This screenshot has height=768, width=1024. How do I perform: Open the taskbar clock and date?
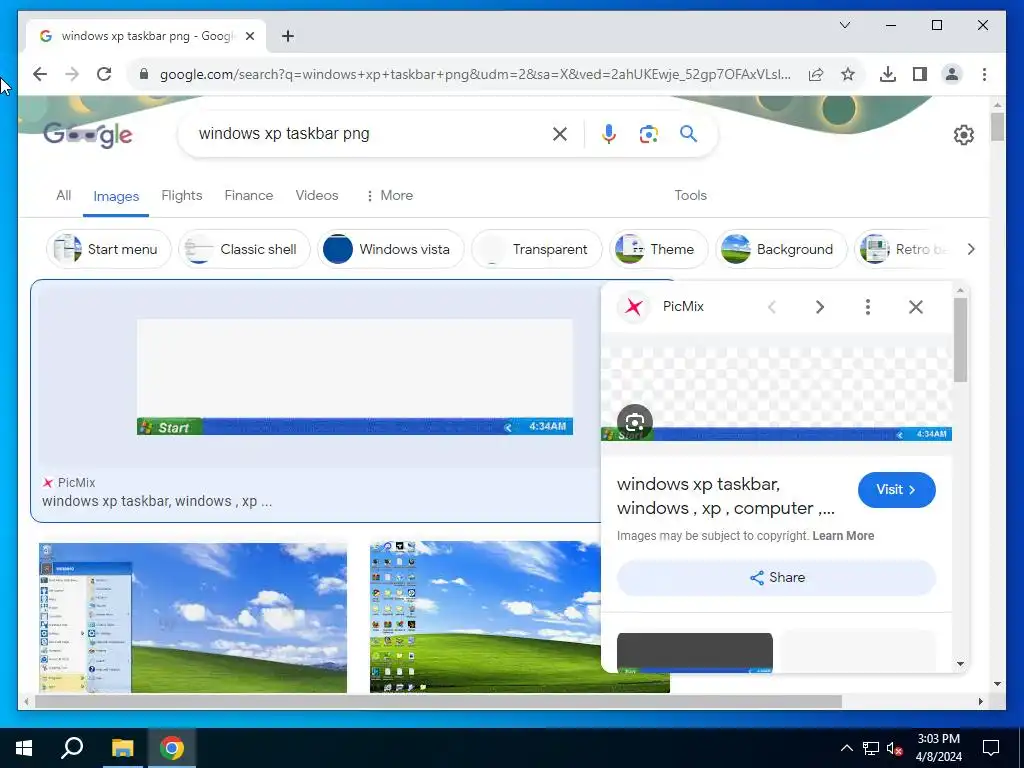pyautogui.click(x=938, y=748)
